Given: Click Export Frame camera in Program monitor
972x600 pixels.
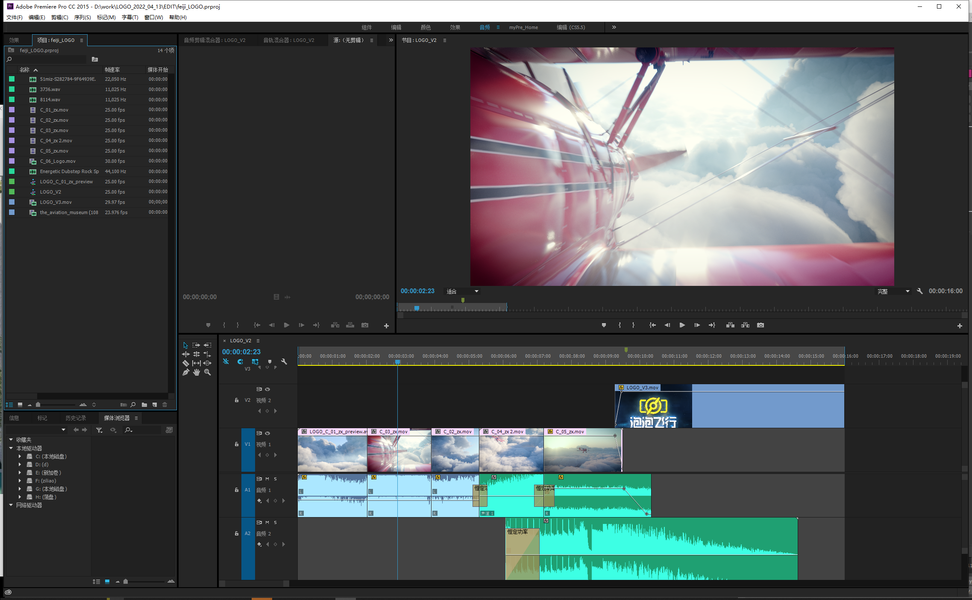Looking at the screenshot, I should [x=761, y=325].
